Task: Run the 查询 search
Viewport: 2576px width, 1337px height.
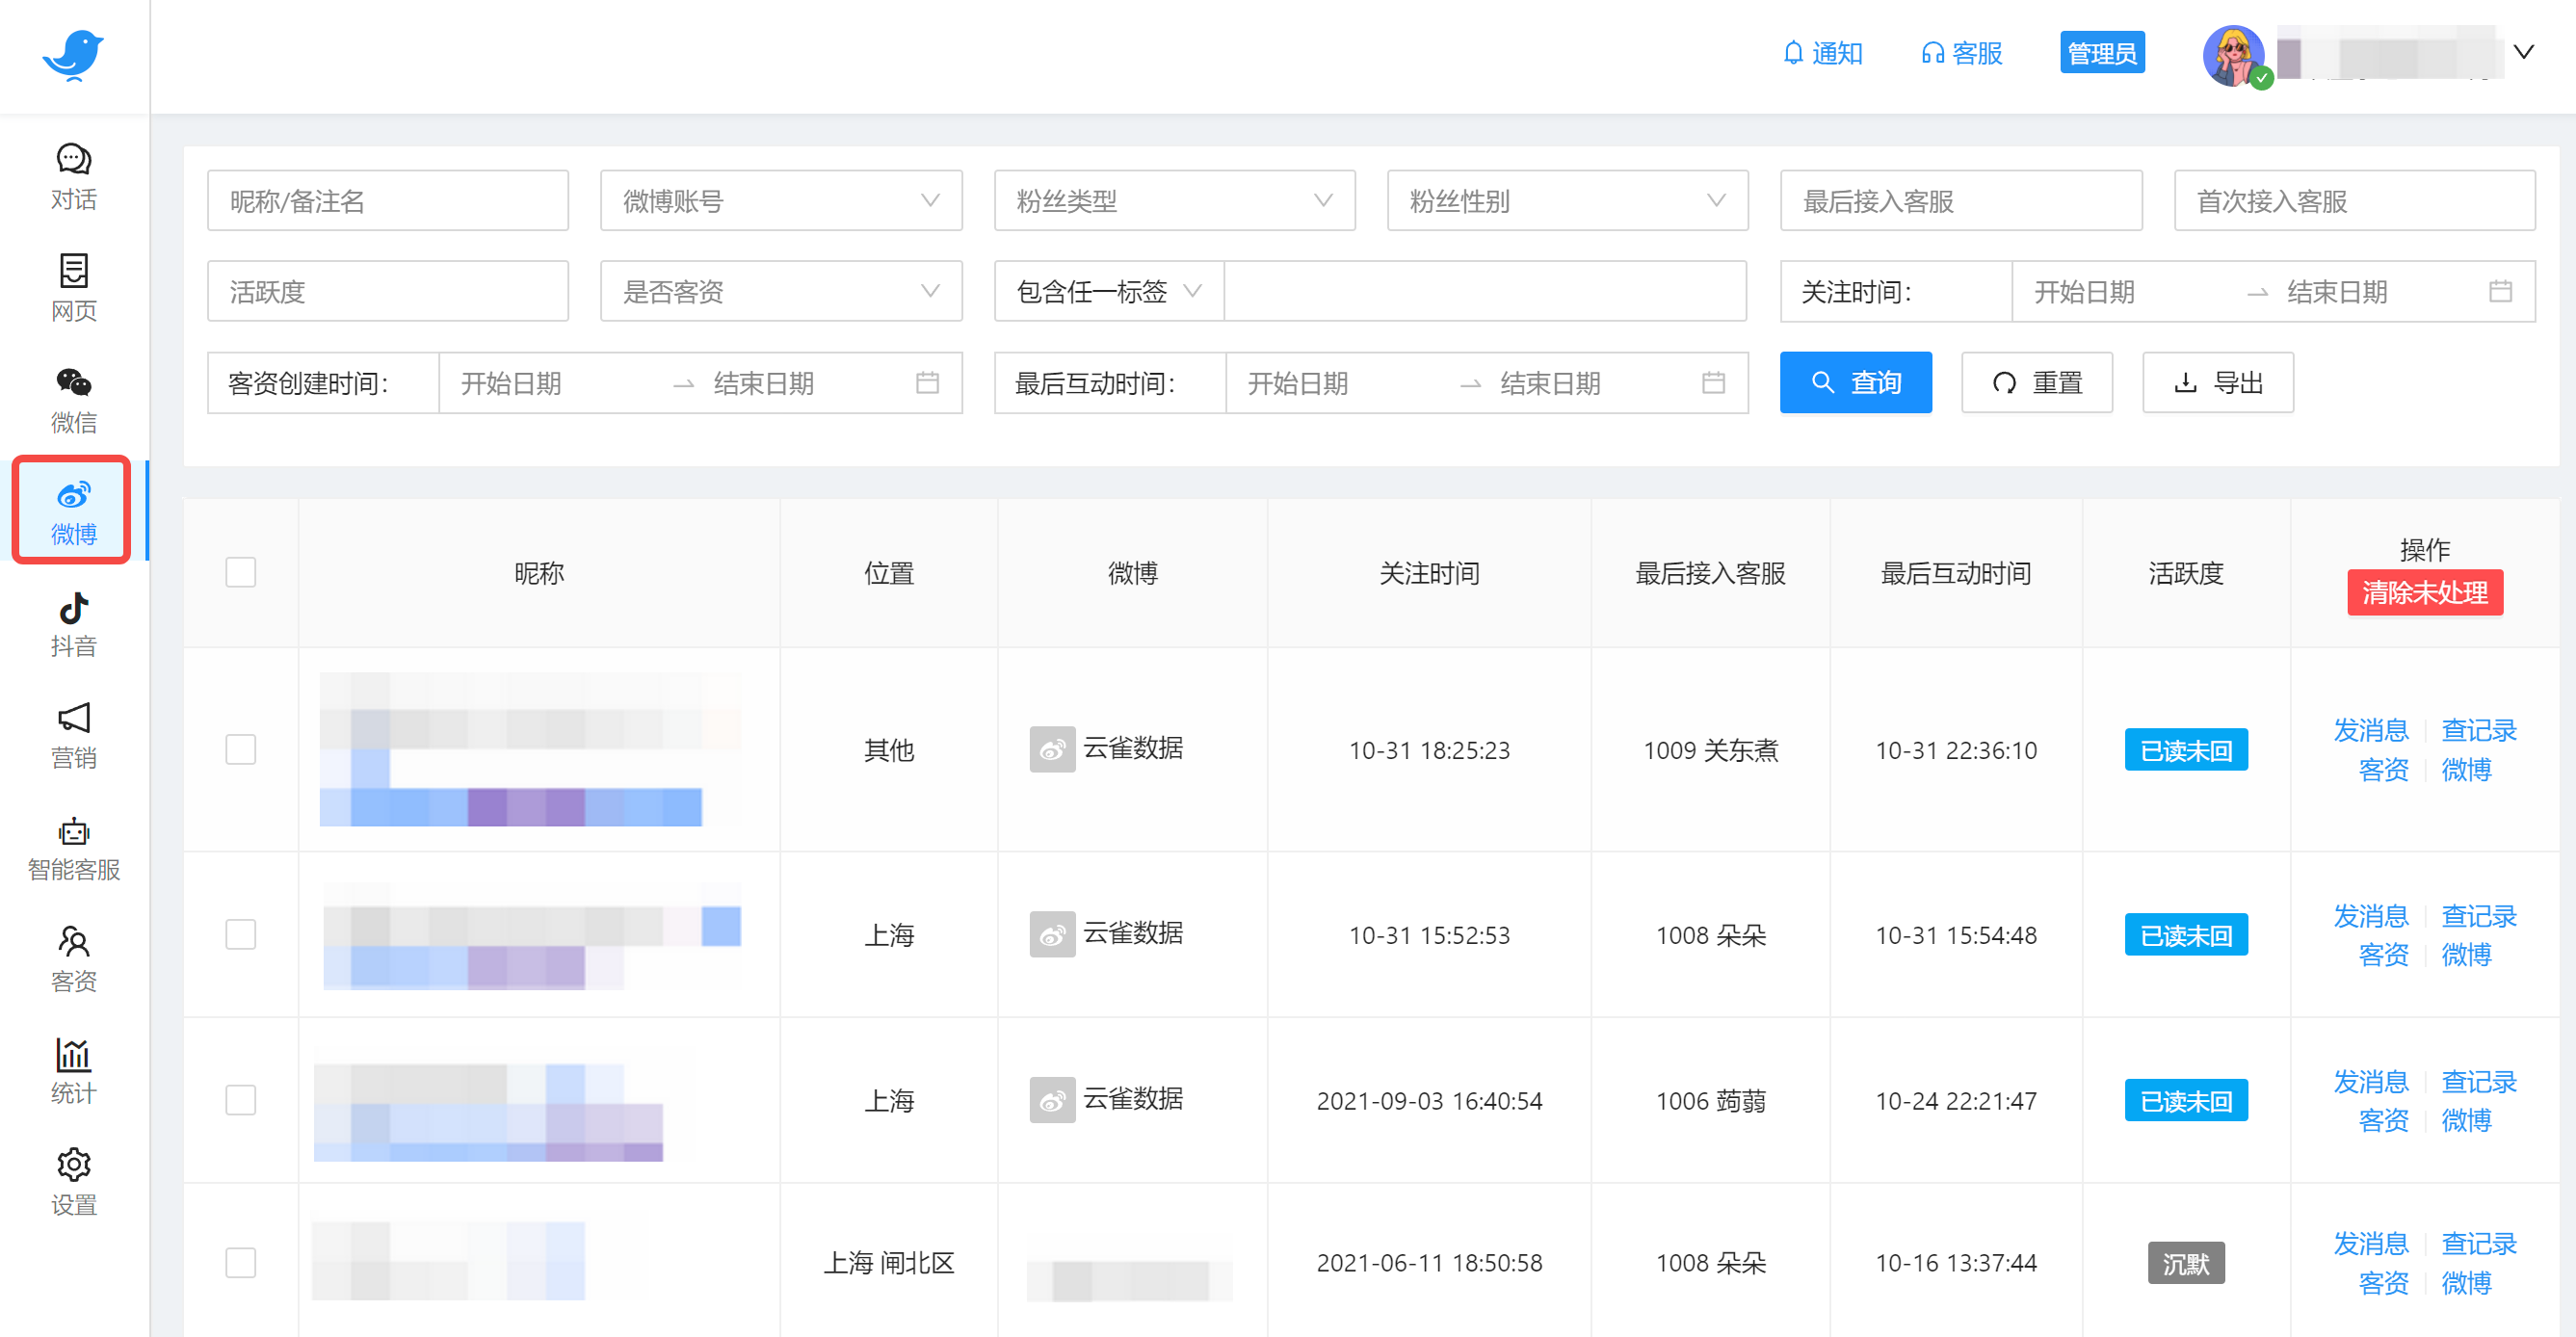Action: point(1855,382)
